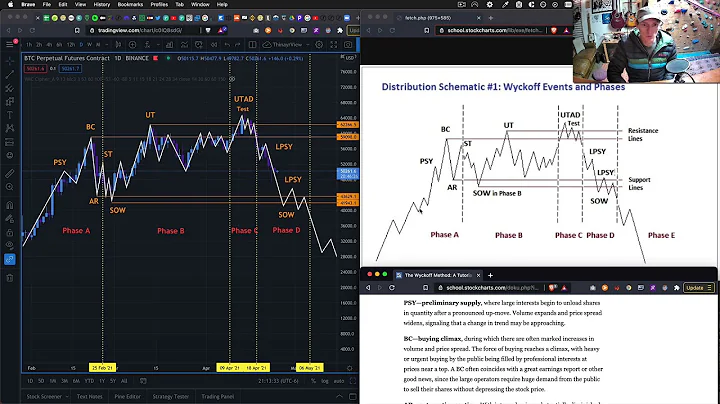
Task: Open the financials bar chart icon
Action: click(169, 45)
